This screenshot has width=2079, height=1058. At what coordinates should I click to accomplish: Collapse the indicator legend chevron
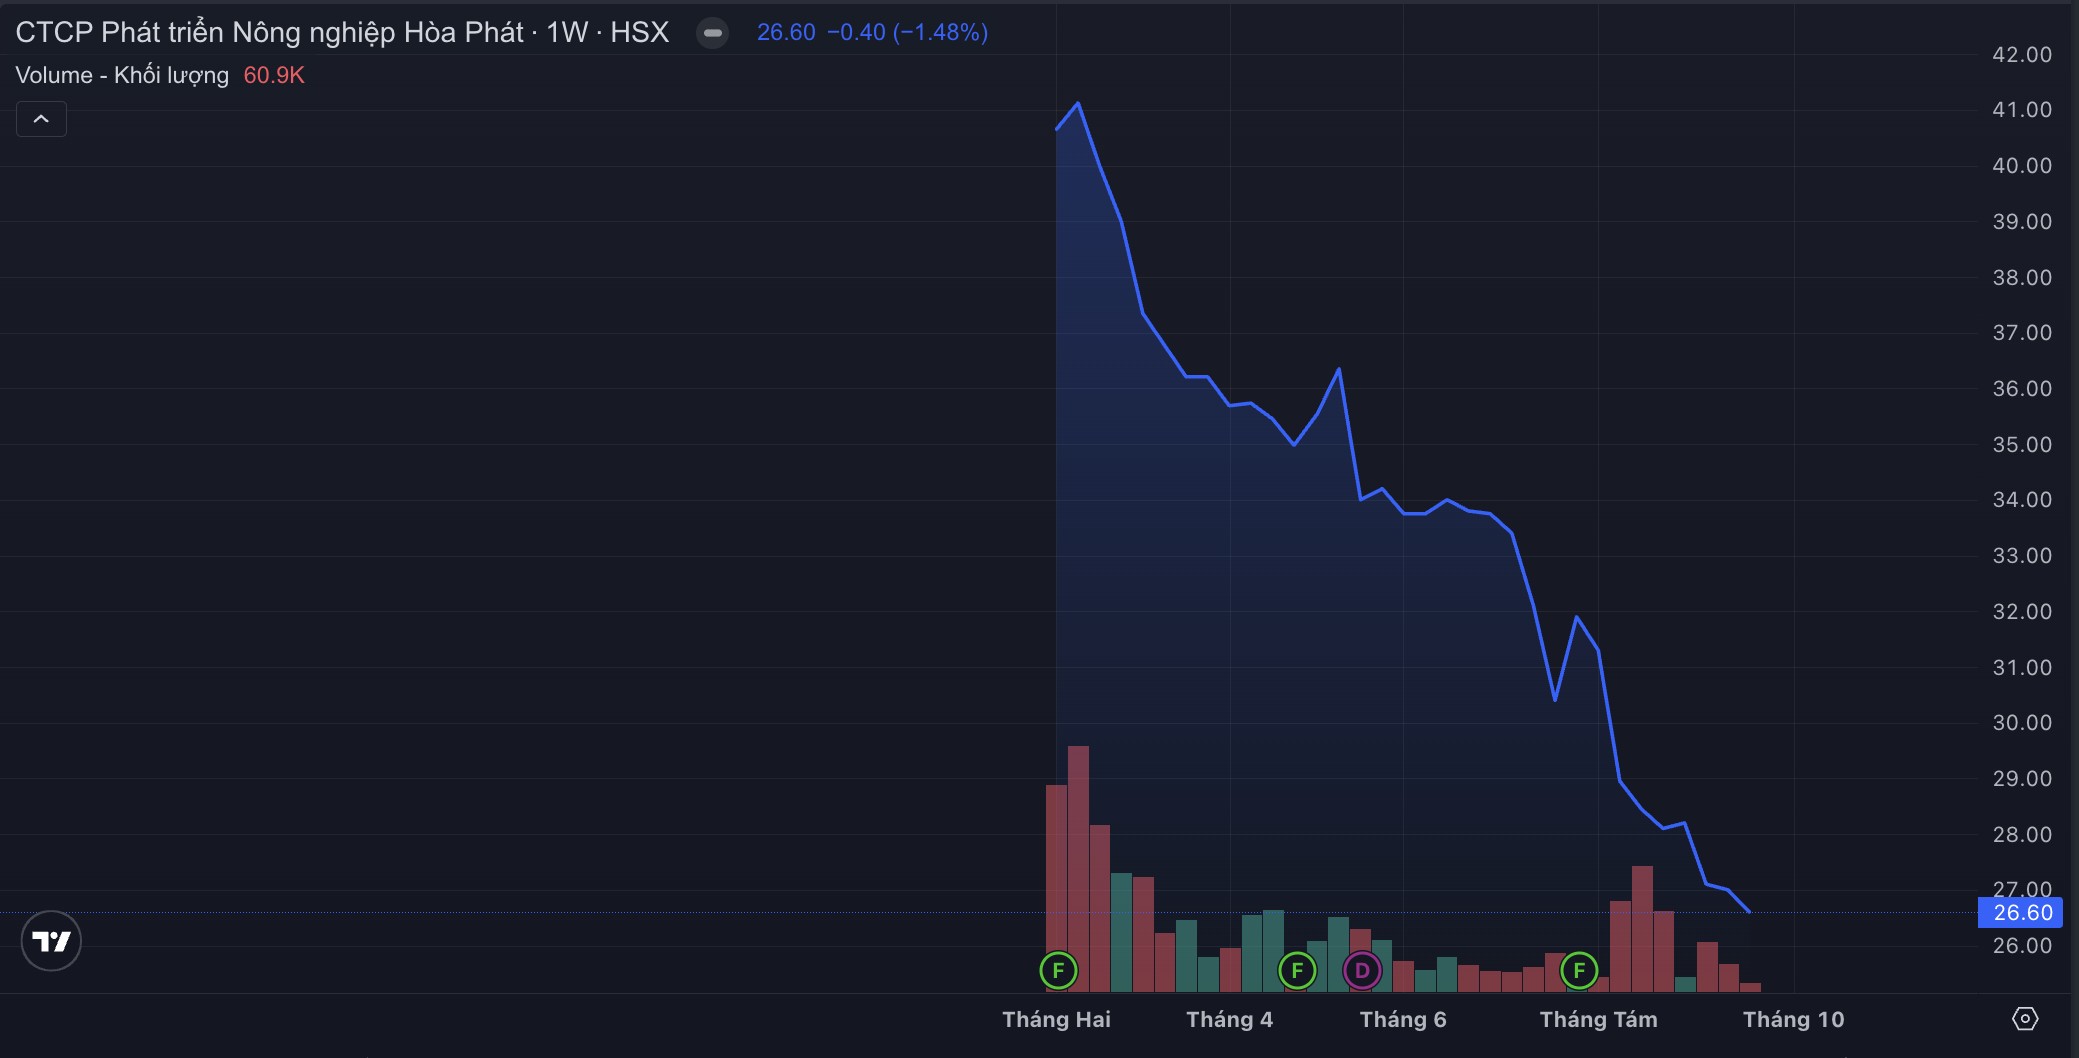pos(41,119)
